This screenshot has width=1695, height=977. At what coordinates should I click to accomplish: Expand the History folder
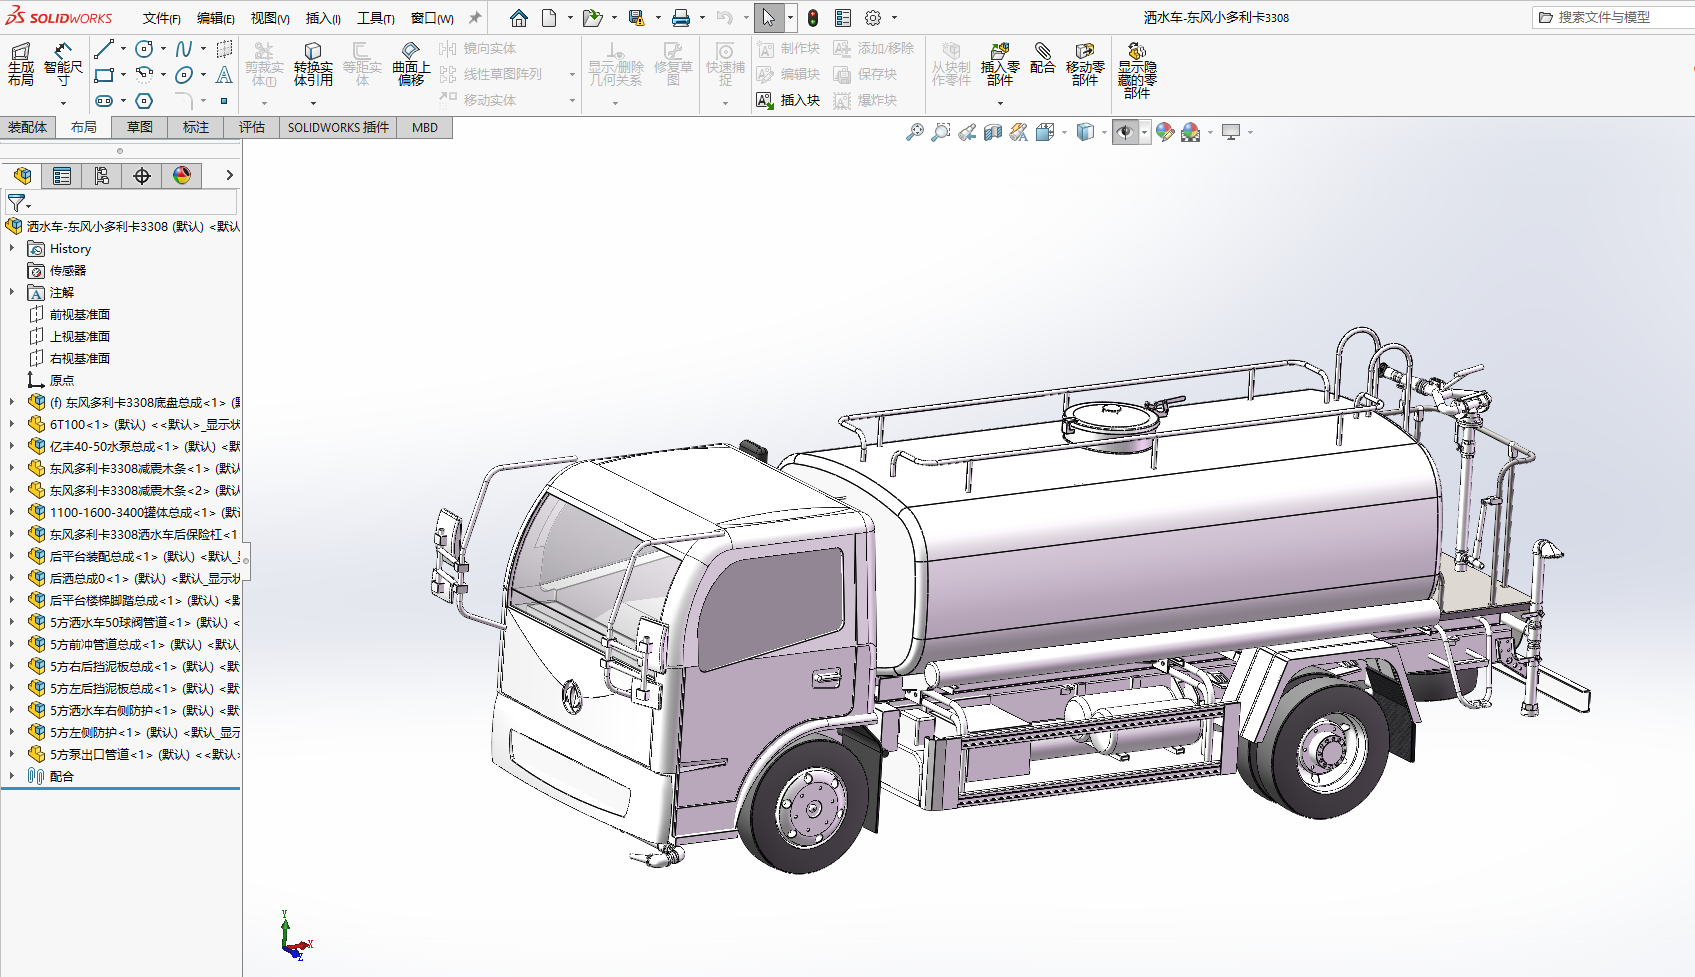tap(12, 248)
